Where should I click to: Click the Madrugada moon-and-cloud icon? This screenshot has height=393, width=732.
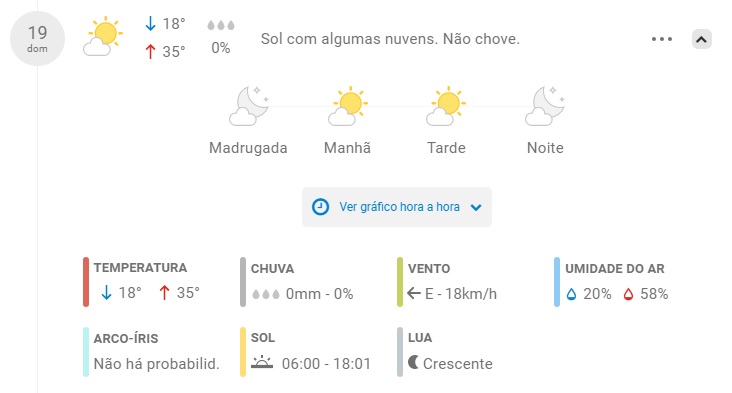(249, 106)
